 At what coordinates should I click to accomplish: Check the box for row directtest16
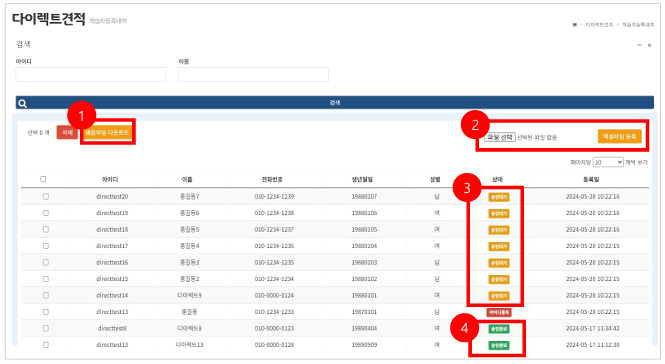pyautogui.click(x=46, y=263)
